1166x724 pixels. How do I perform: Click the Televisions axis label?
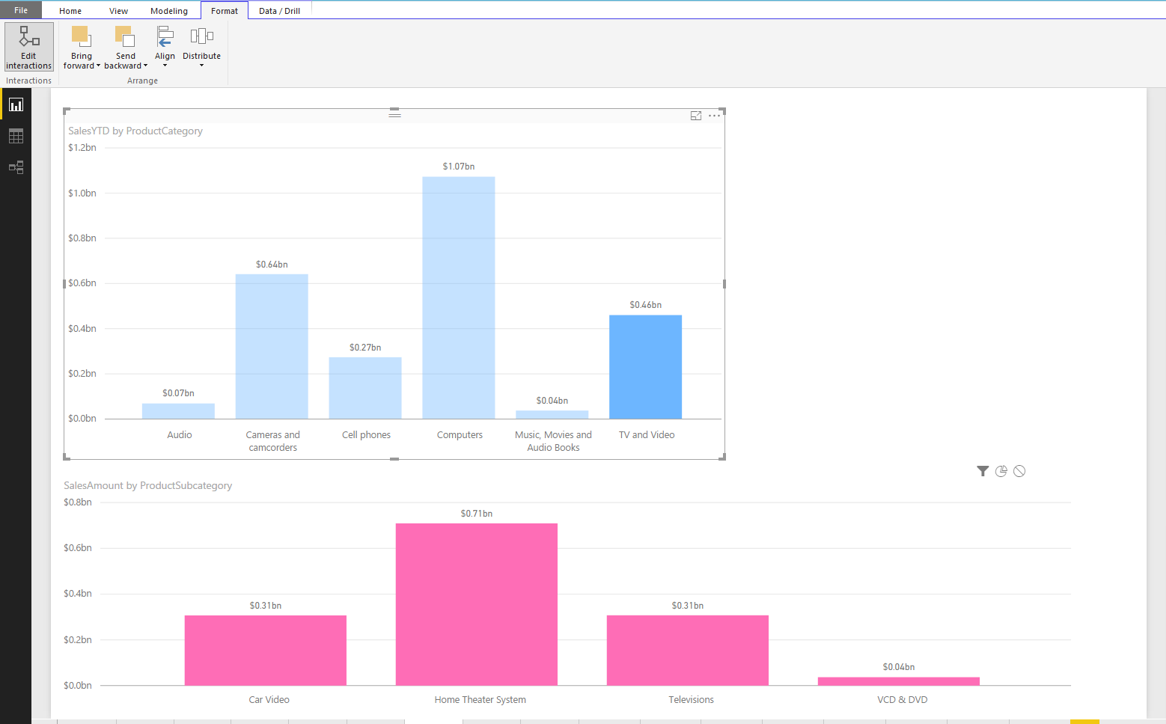coord(691,699)
